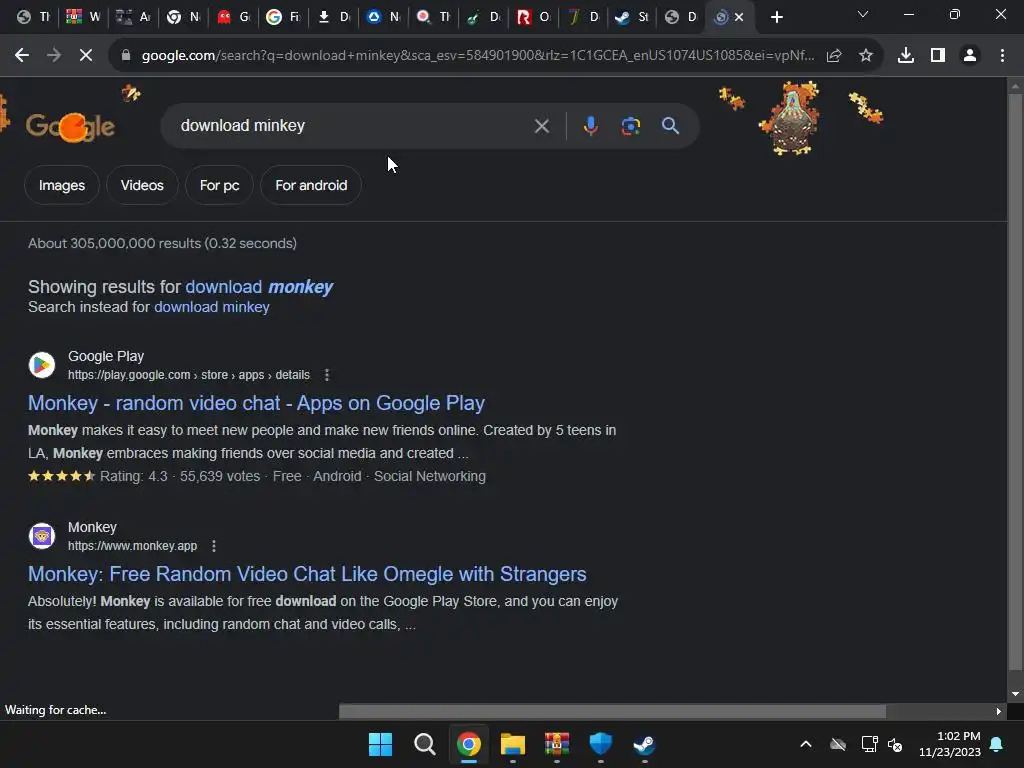
Task: Open a new browser tab
Action: pyautogui.click(x=776, y=17)
